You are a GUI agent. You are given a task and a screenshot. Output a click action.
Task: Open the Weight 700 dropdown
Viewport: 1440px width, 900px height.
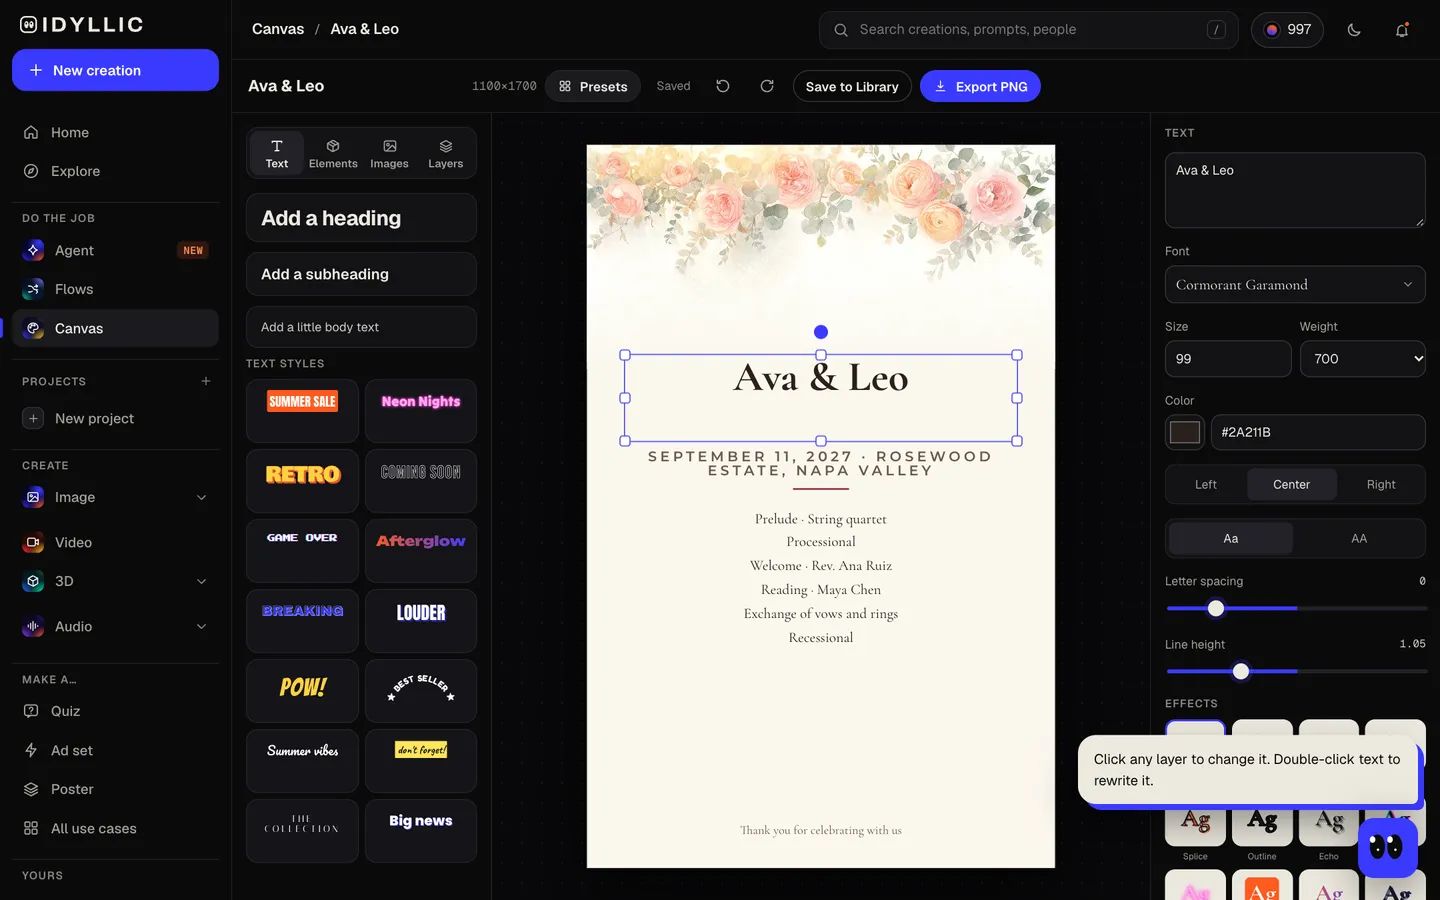point(1363,359)
